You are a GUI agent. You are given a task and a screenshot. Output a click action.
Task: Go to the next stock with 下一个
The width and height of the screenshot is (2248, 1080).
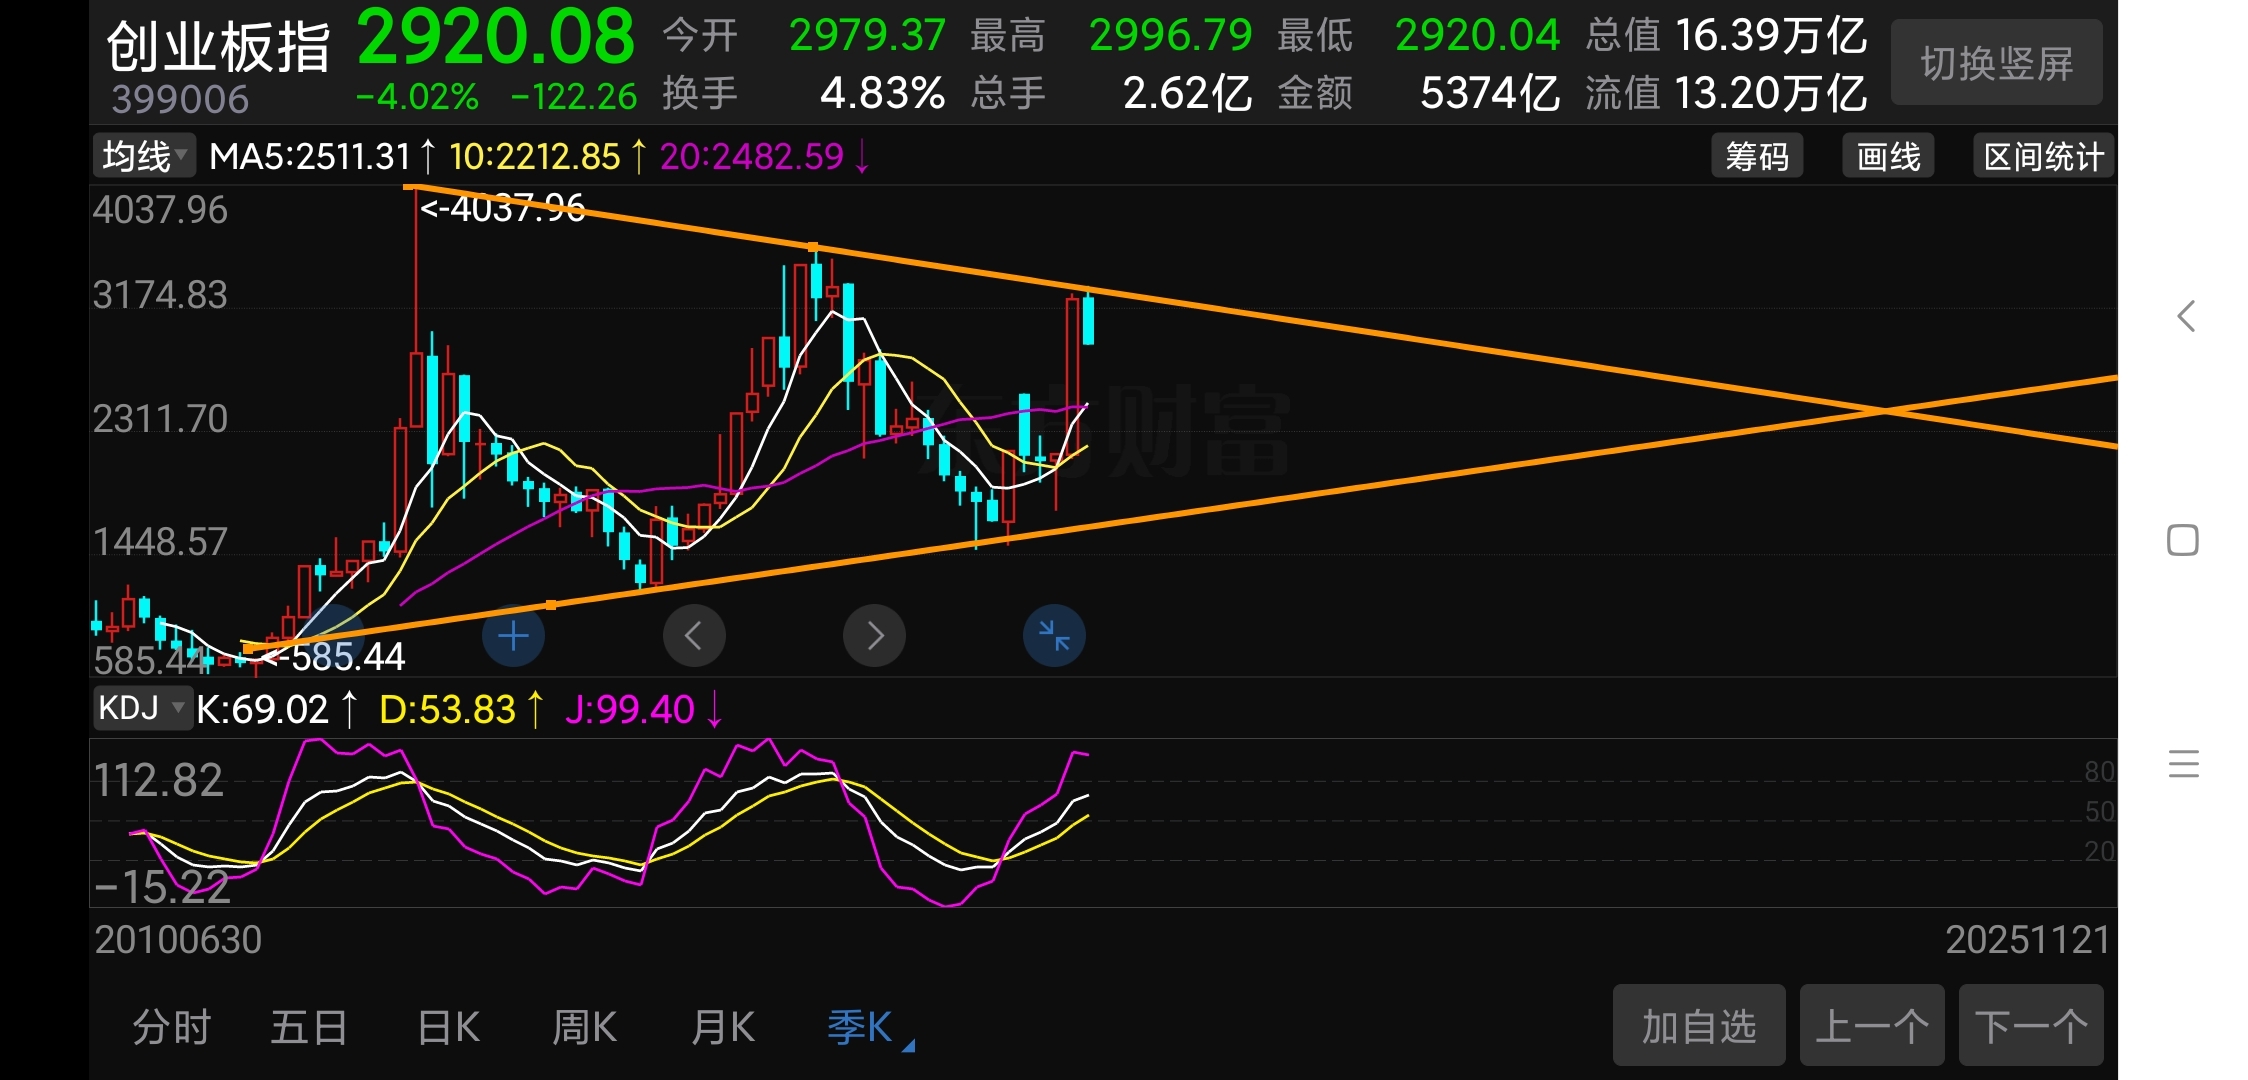tap(2031, 1026)
